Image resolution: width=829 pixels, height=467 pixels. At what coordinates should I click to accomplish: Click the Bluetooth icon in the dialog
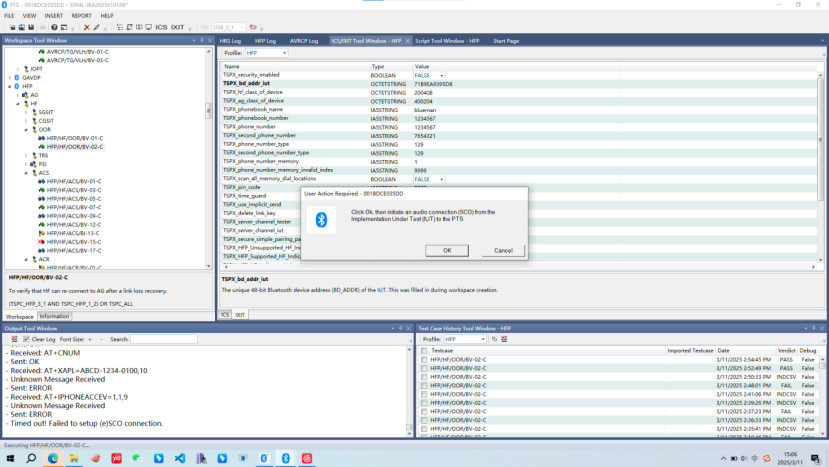click(321, 219)
